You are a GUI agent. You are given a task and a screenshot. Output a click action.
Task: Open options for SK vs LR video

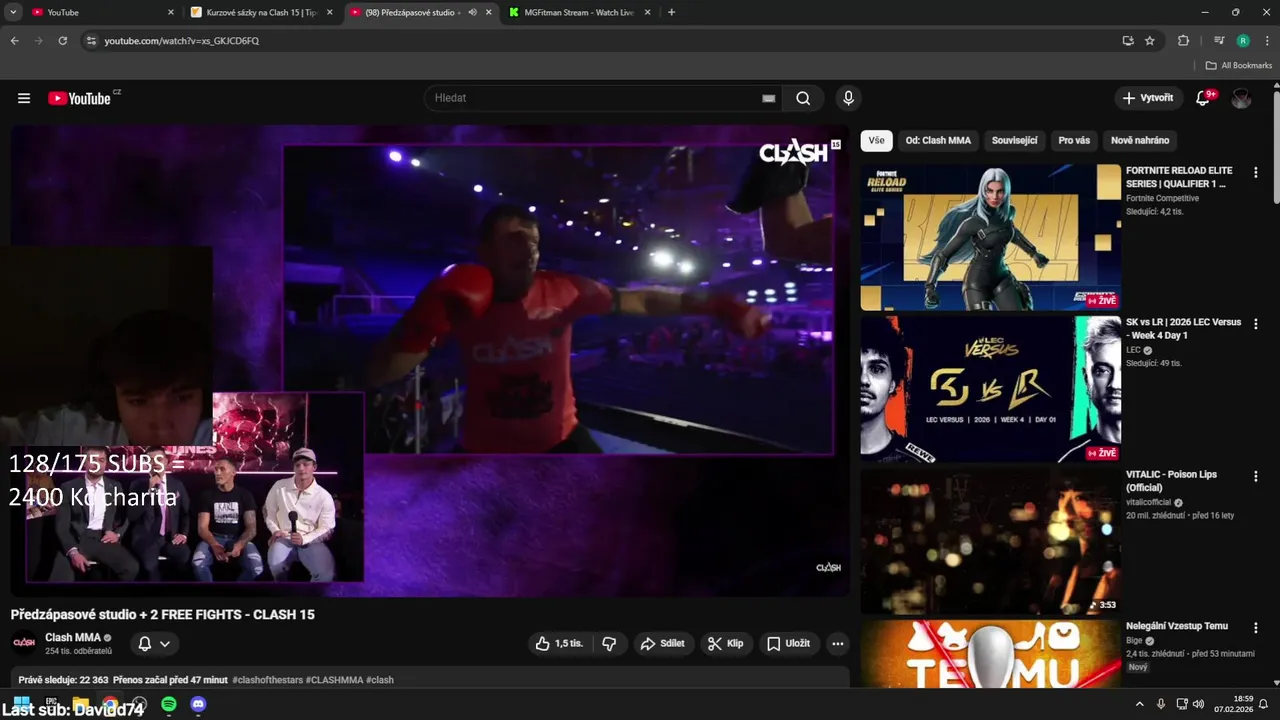click(x=1256, y=325)
